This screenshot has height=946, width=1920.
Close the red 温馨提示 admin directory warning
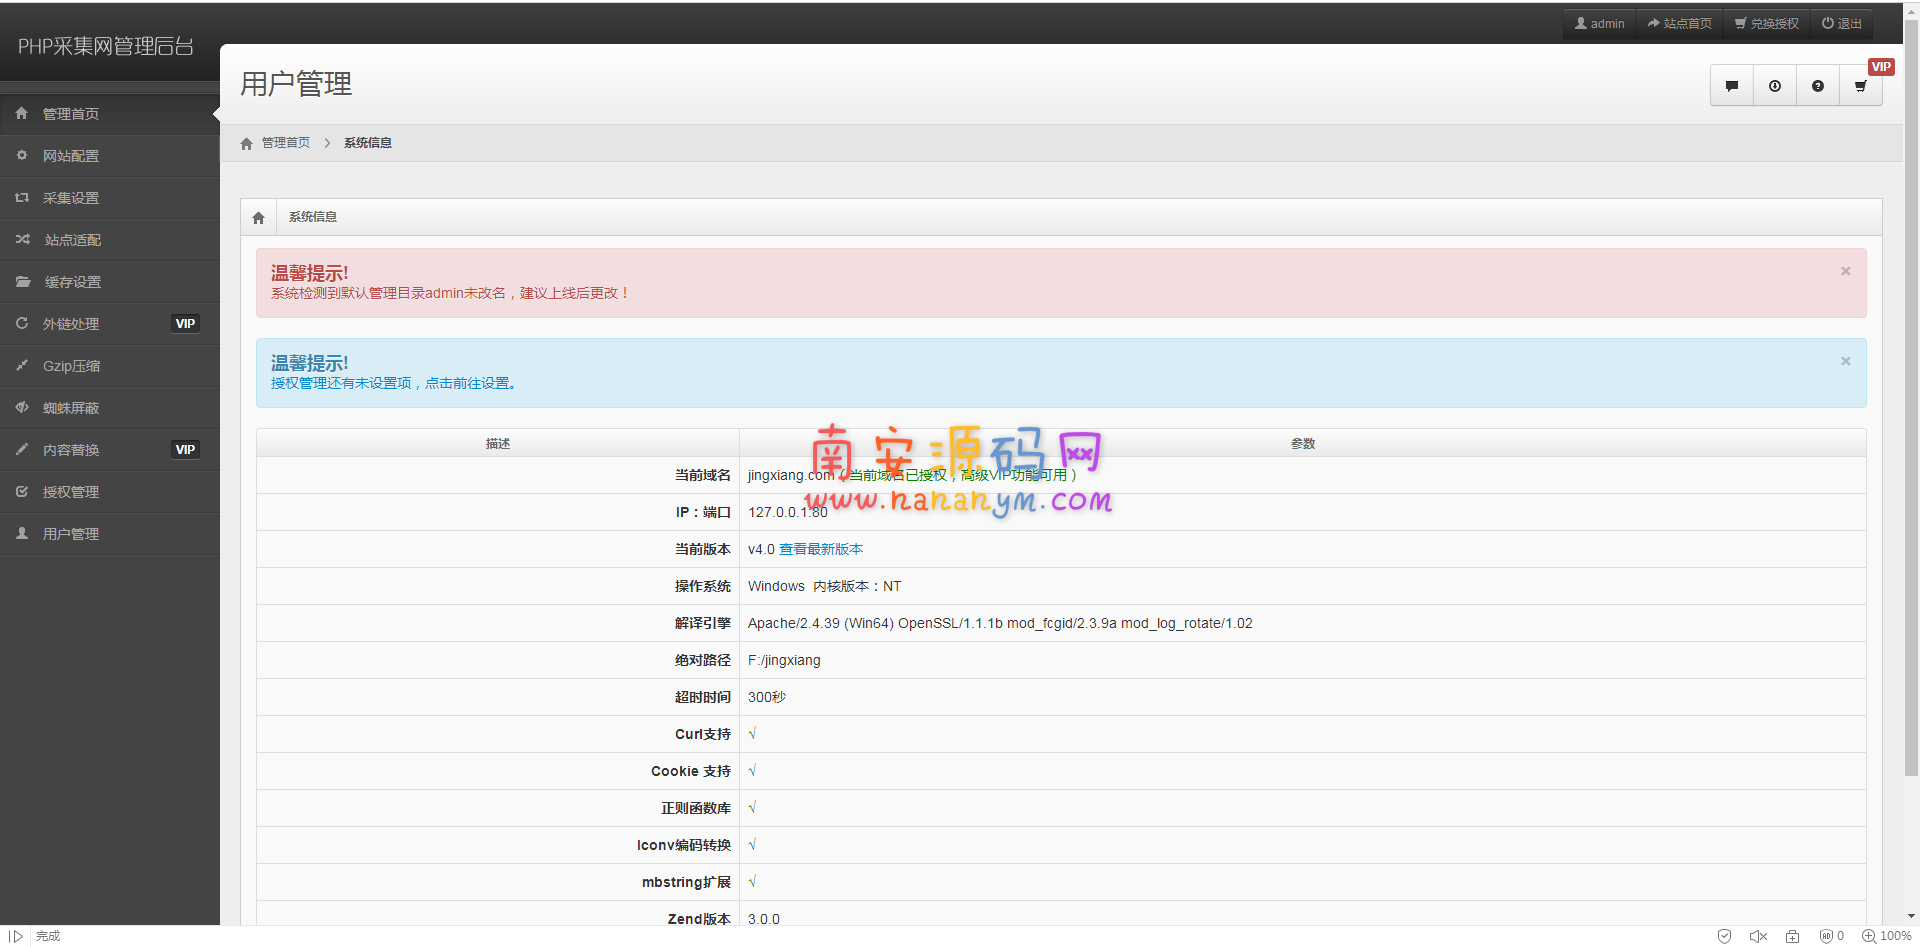coord(1846,271)
